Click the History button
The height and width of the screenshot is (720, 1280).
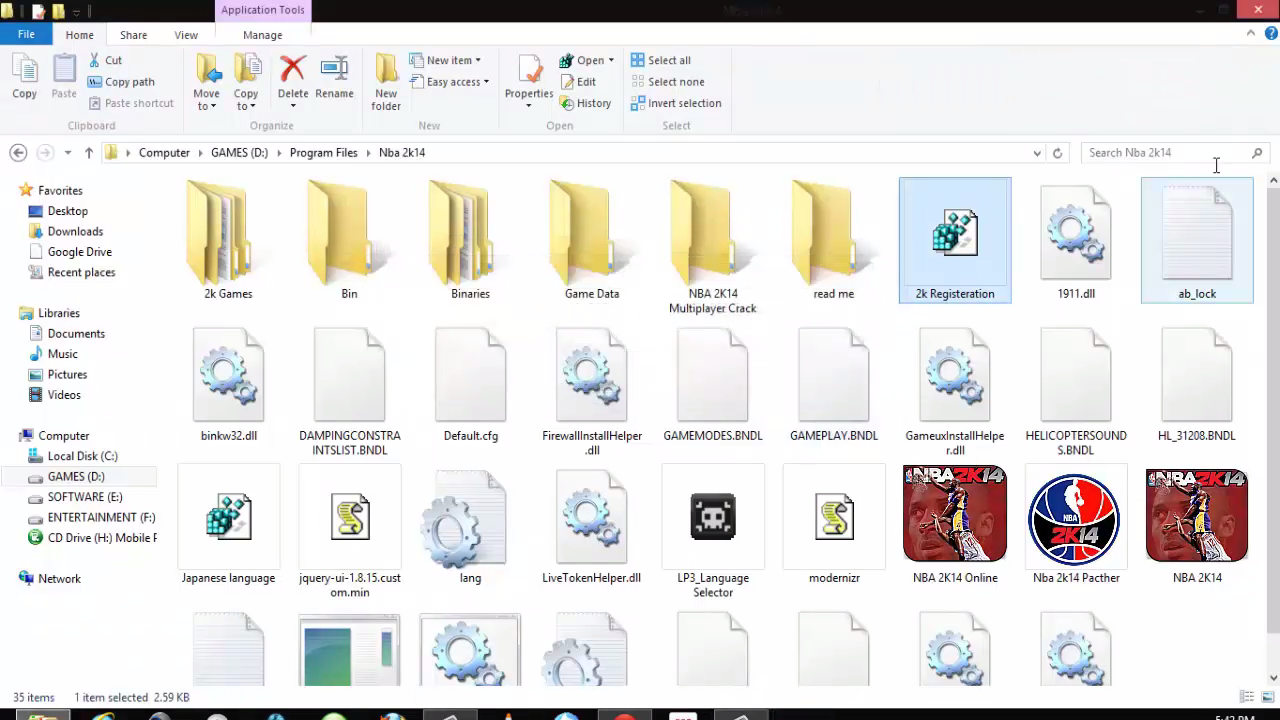point(585,103)
